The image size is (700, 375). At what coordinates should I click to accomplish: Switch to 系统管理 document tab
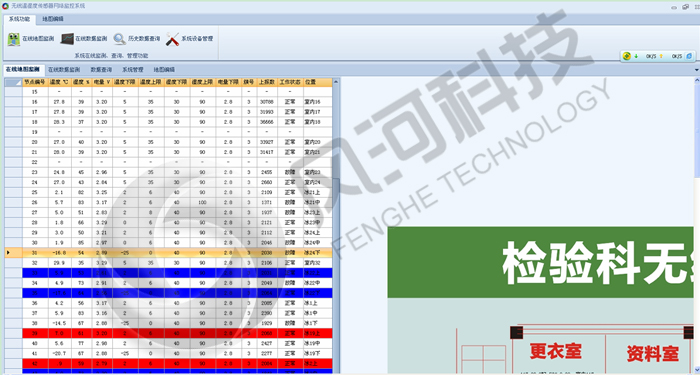tap(133, 70)
